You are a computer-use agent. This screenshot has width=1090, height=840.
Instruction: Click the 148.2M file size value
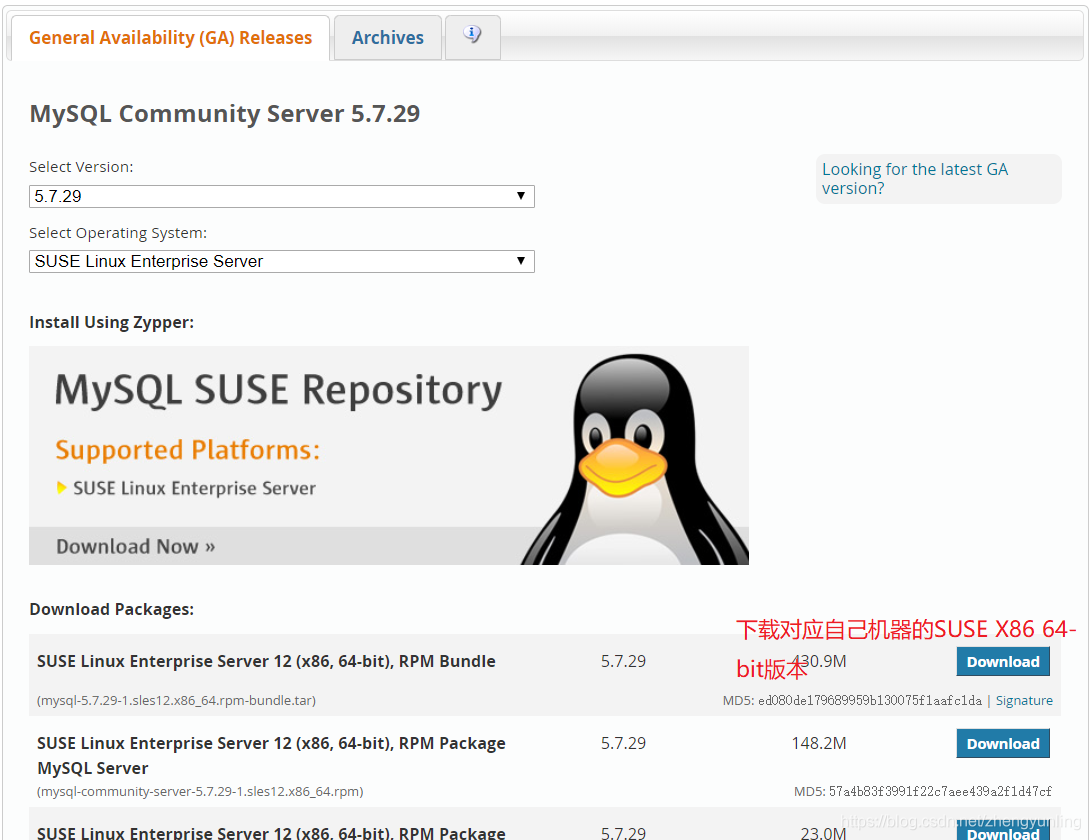[x=819, y=743]
